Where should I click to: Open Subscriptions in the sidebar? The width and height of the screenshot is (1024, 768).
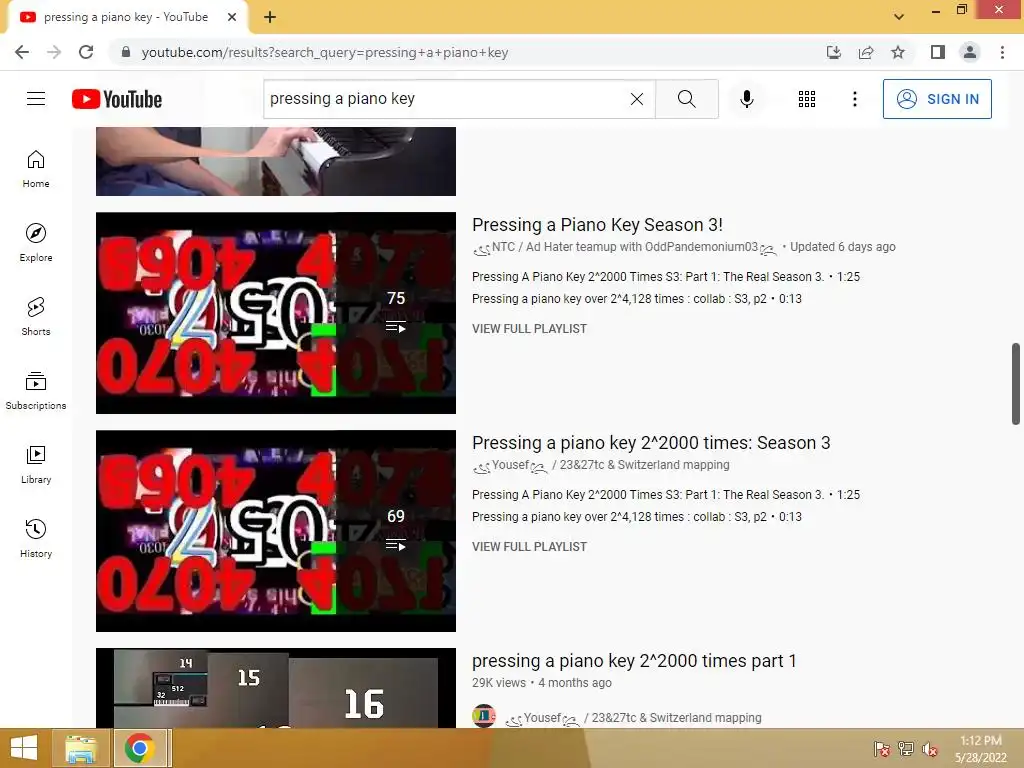[x=36, y=391]
